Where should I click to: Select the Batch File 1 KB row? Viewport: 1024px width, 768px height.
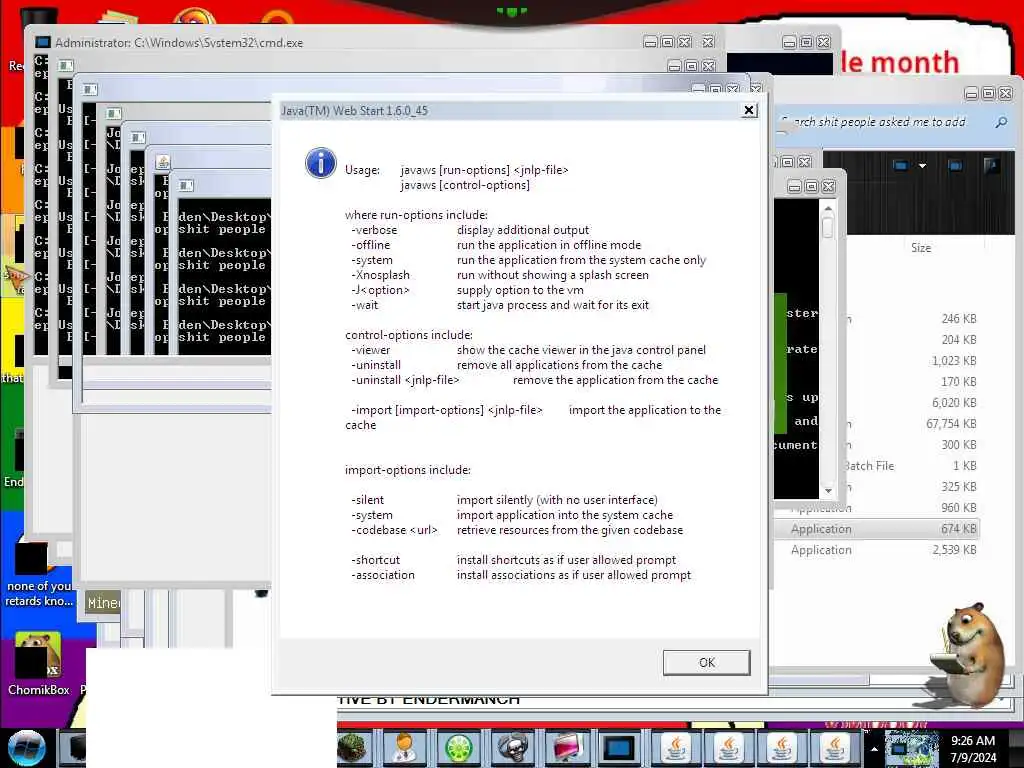click(911, 466)
